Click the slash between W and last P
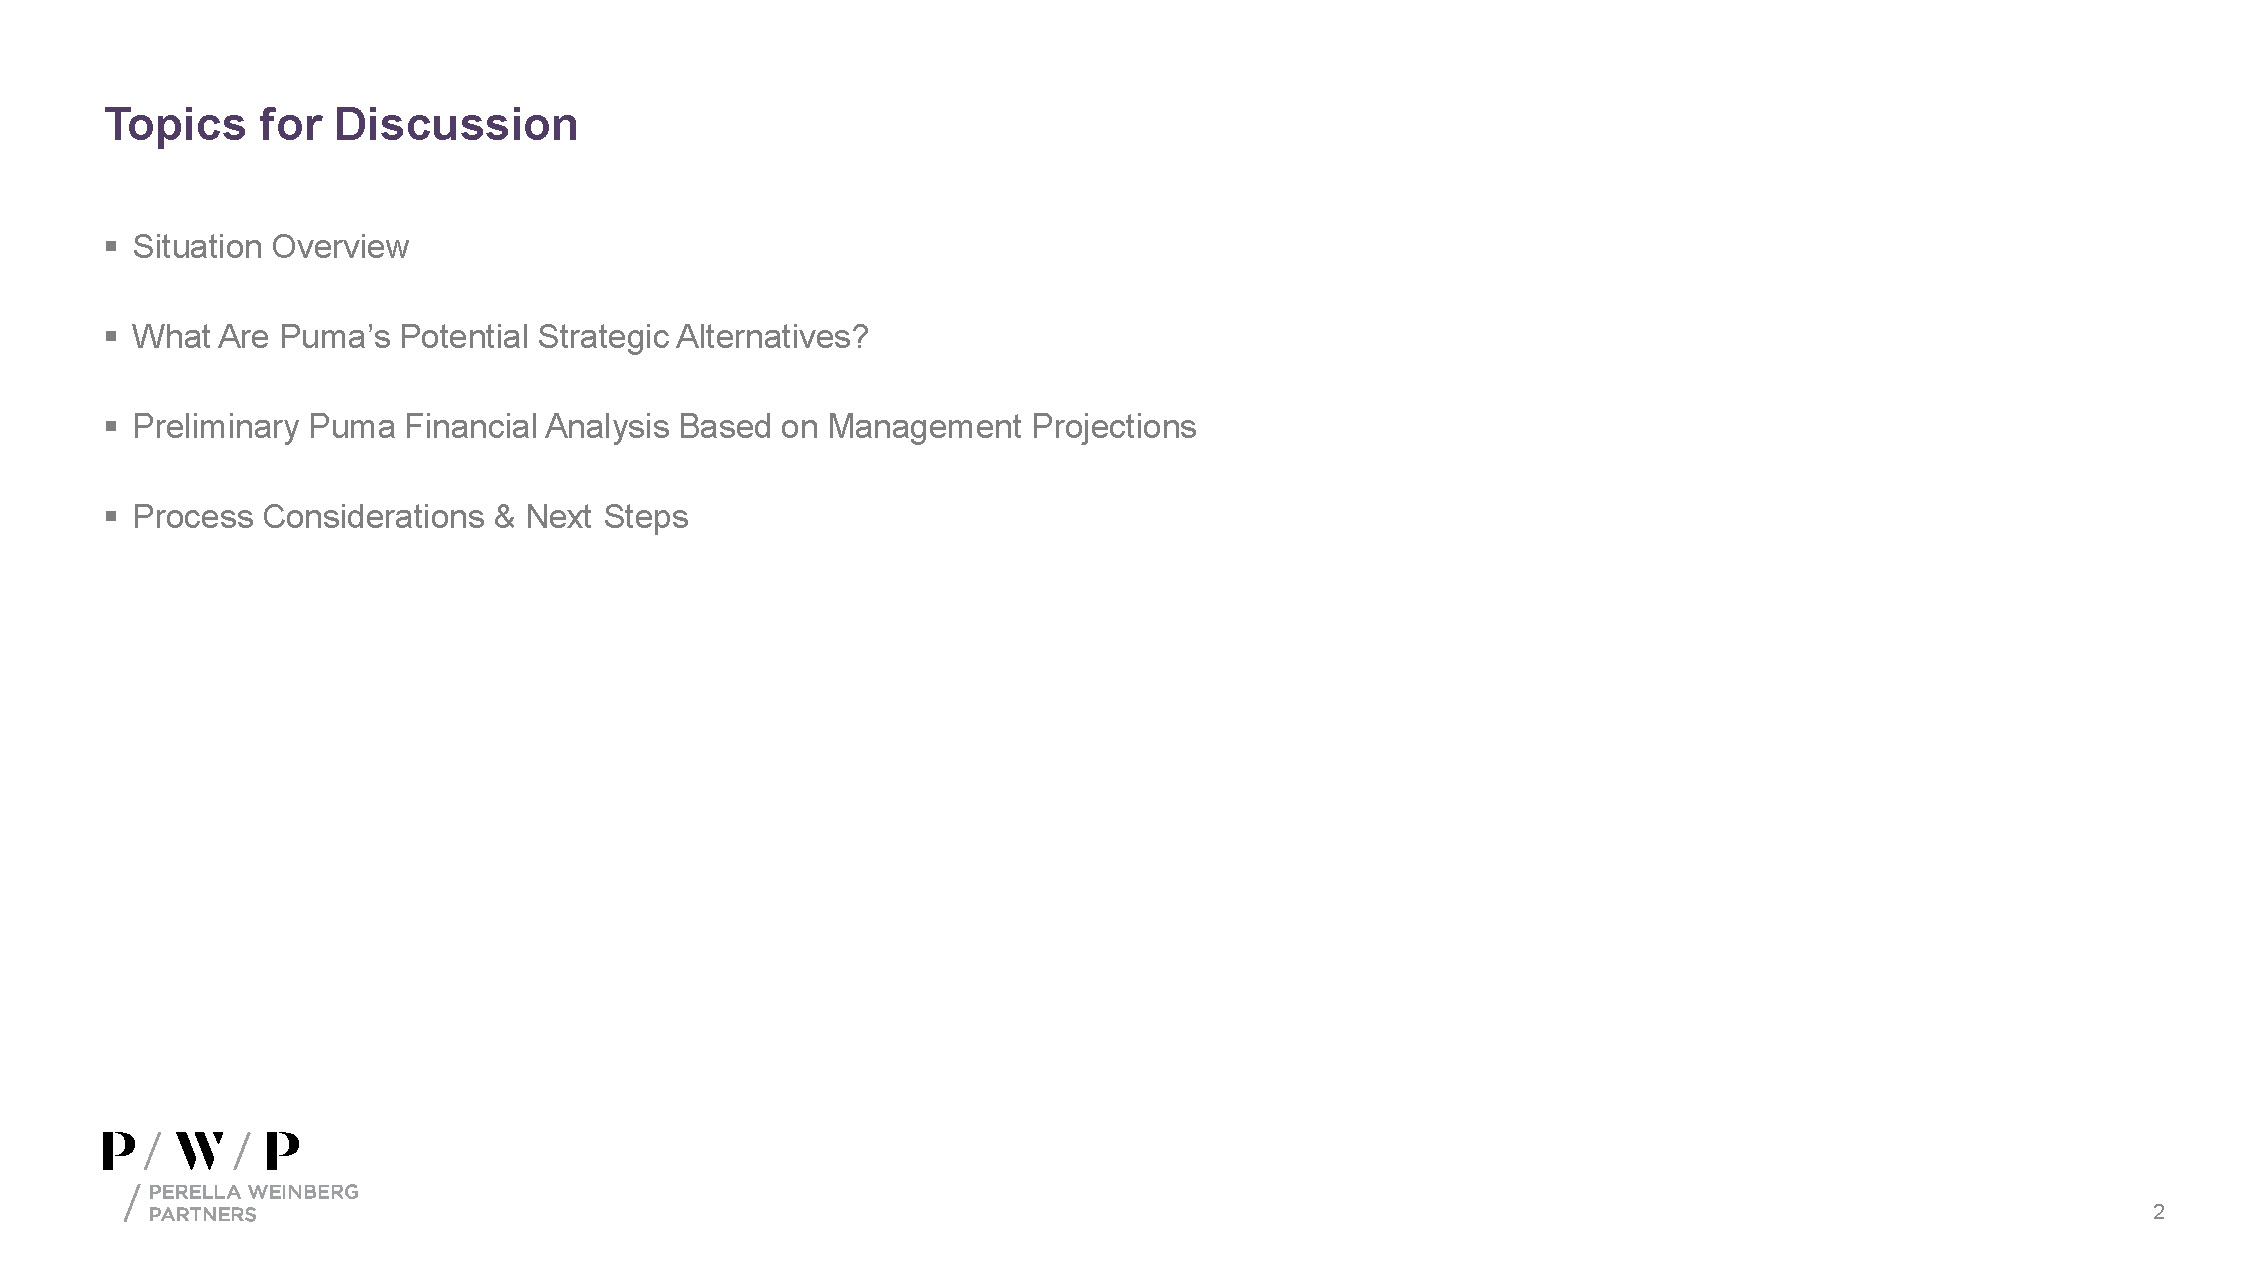The height and width of the screenshot is (1275, 2267). pyautogui.click(x=242, y=1151)
